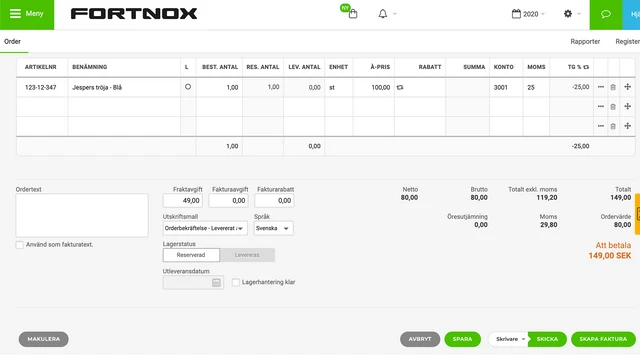Viewport: 640px width, 360px height.
Task: Delete the second order row
Action: pyautogui.click(x=613, y=107)
